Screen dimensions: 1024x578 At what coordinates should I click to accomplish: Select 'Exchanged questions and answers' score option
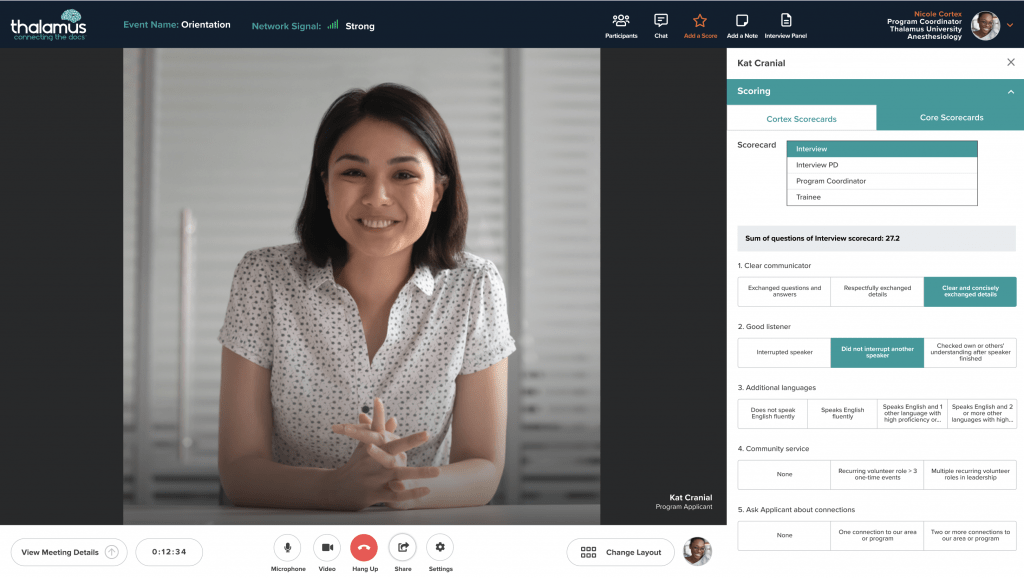point(784,291)
